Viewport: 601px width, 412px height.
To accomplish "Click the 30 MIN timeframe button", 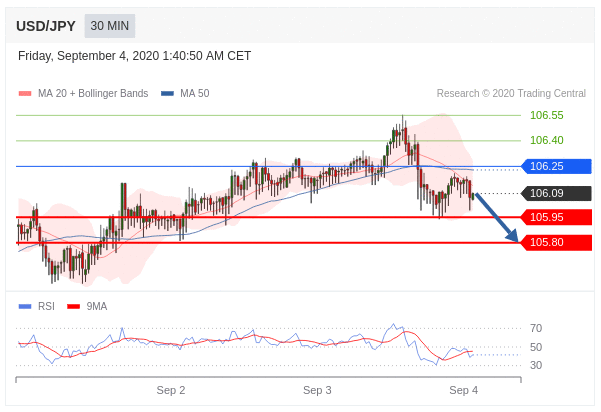I will [110, 26].
